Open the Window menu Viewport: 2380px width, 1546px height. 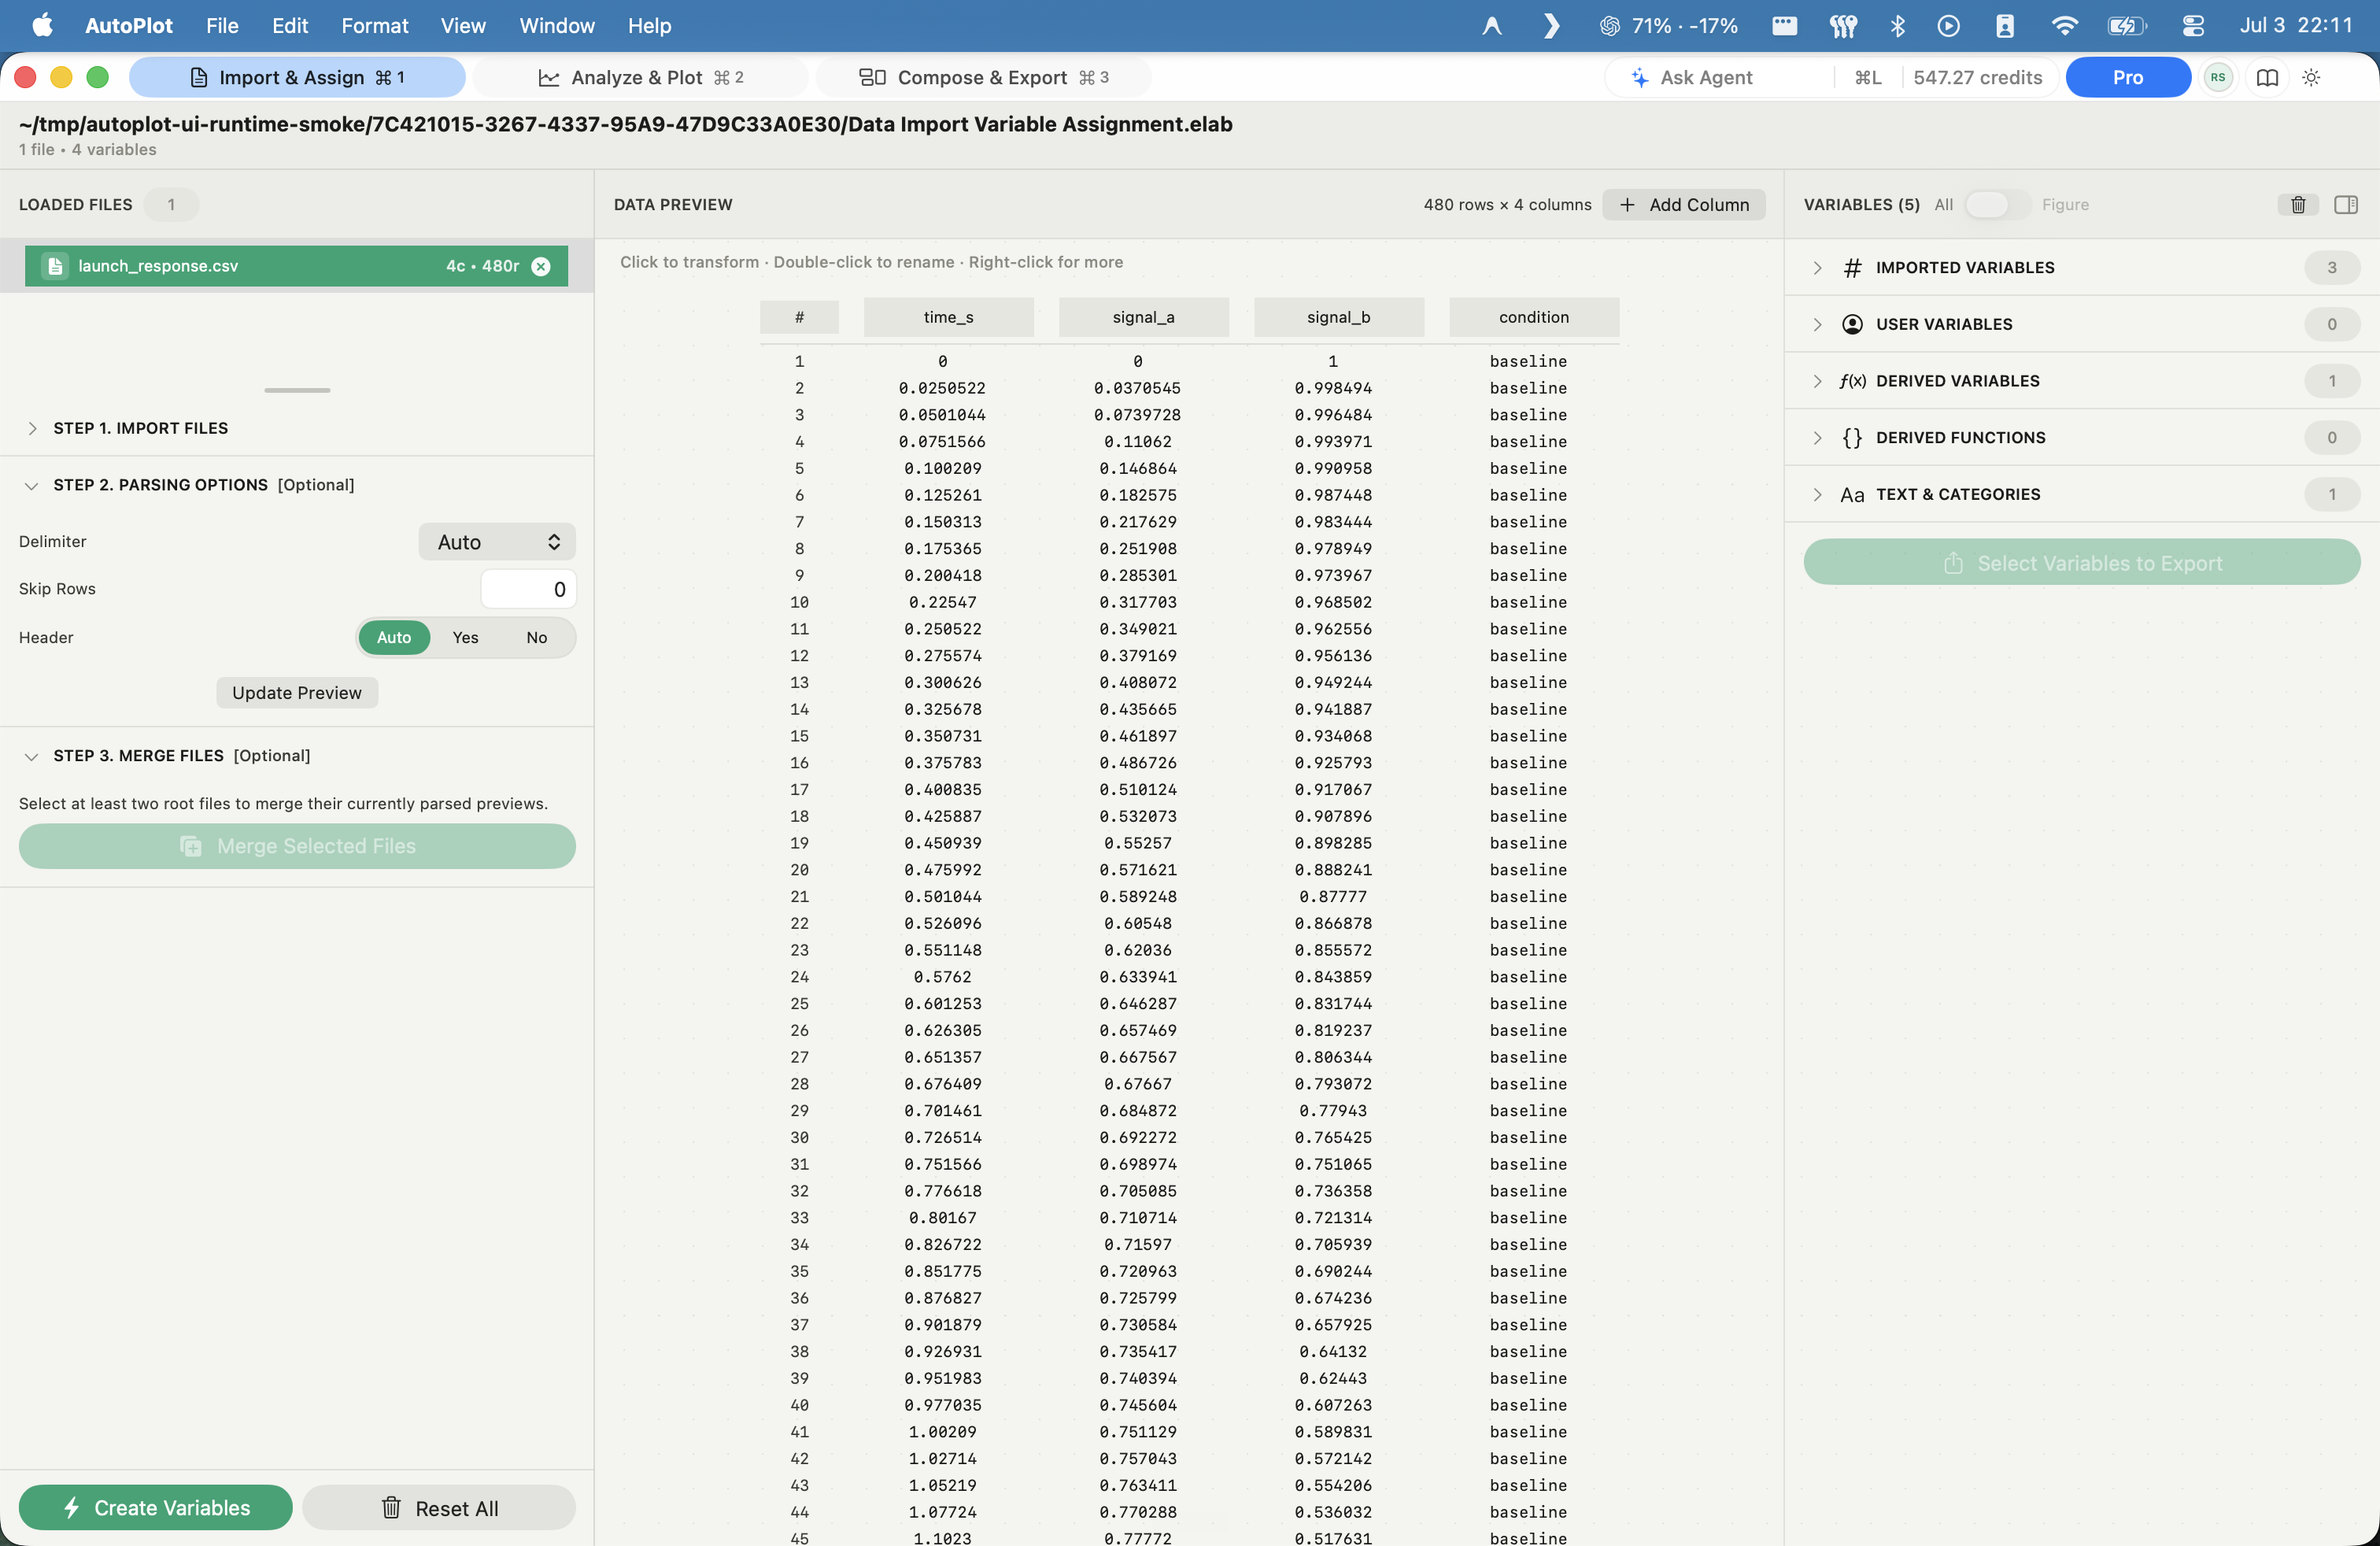click(556, 26)
